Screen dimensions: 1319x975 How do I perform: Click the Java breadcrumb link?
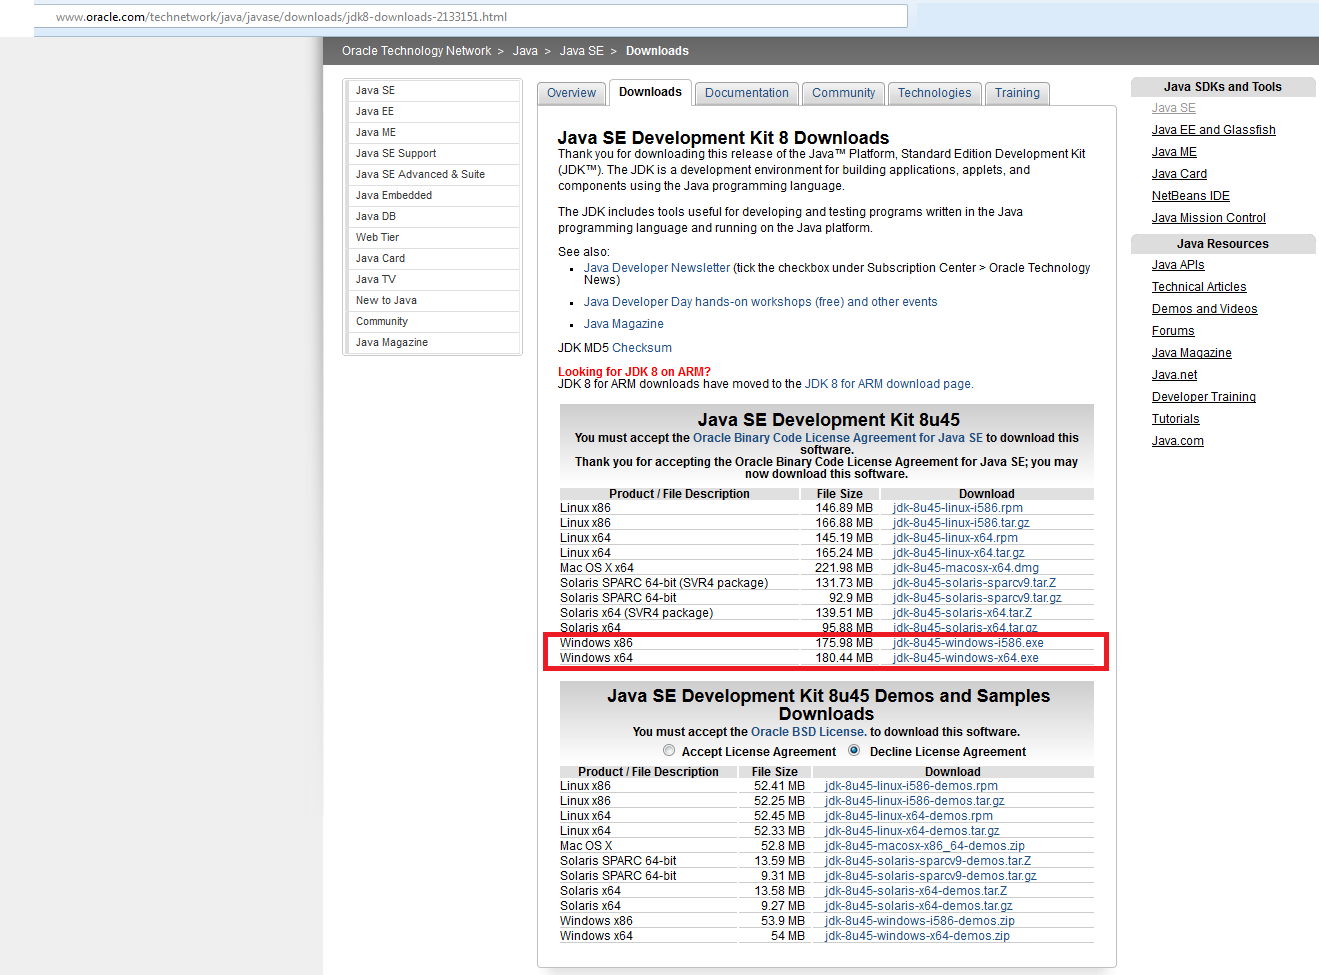(x=525, y=51)
